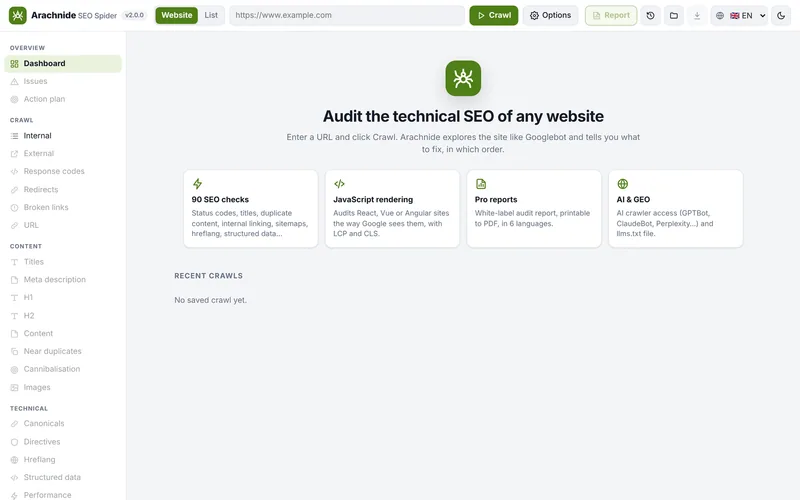The width and height of the screenshot is (800, 500).
Task: Open the Options settings button
Action: pos(551,15)
